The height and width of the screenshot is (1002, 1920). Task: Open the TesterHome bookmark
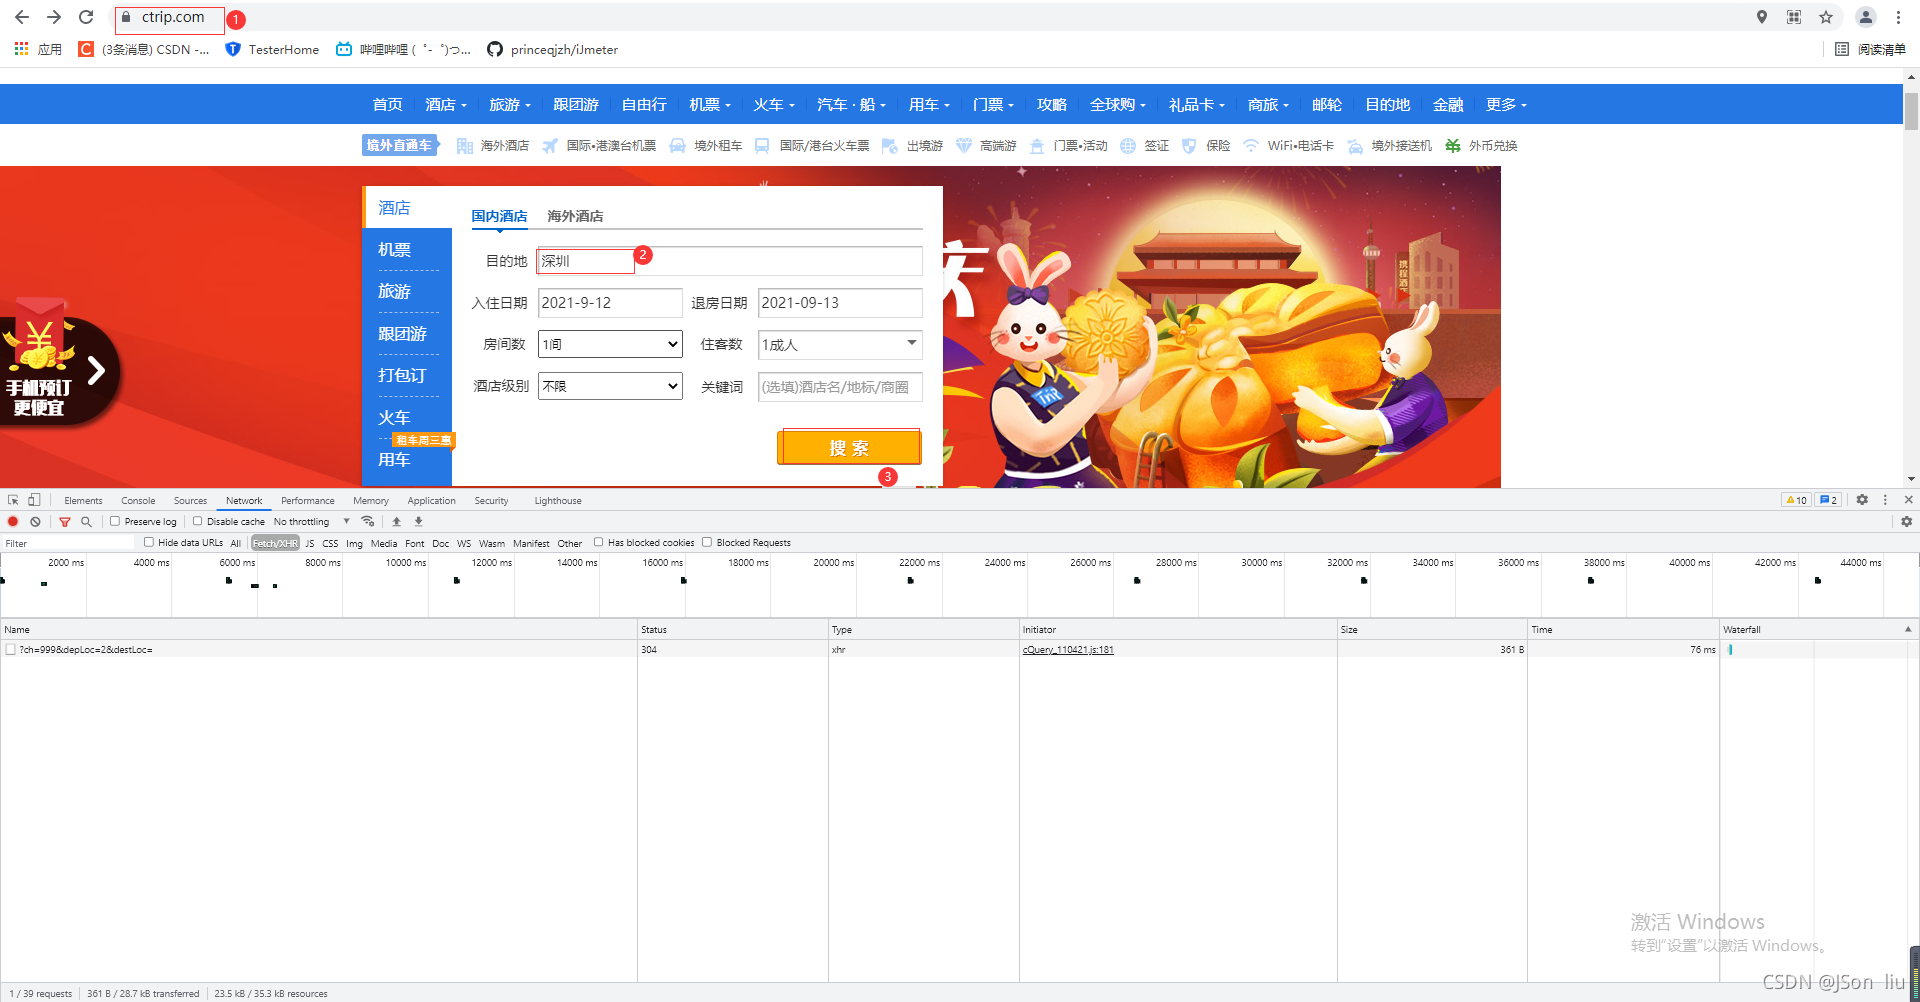click(x=272, y=49)
